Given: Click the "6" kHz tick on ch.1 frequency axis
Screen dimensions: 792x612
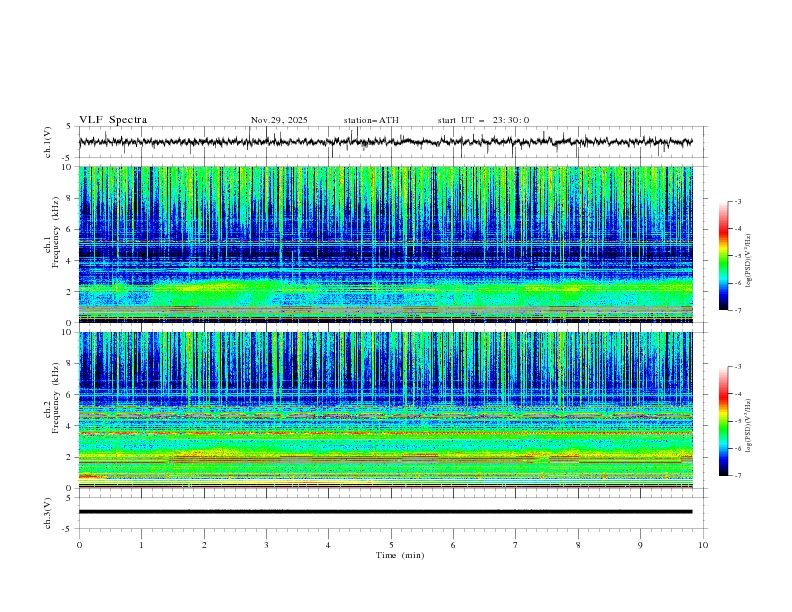Looking at the screenshot, I should point(71,230).
